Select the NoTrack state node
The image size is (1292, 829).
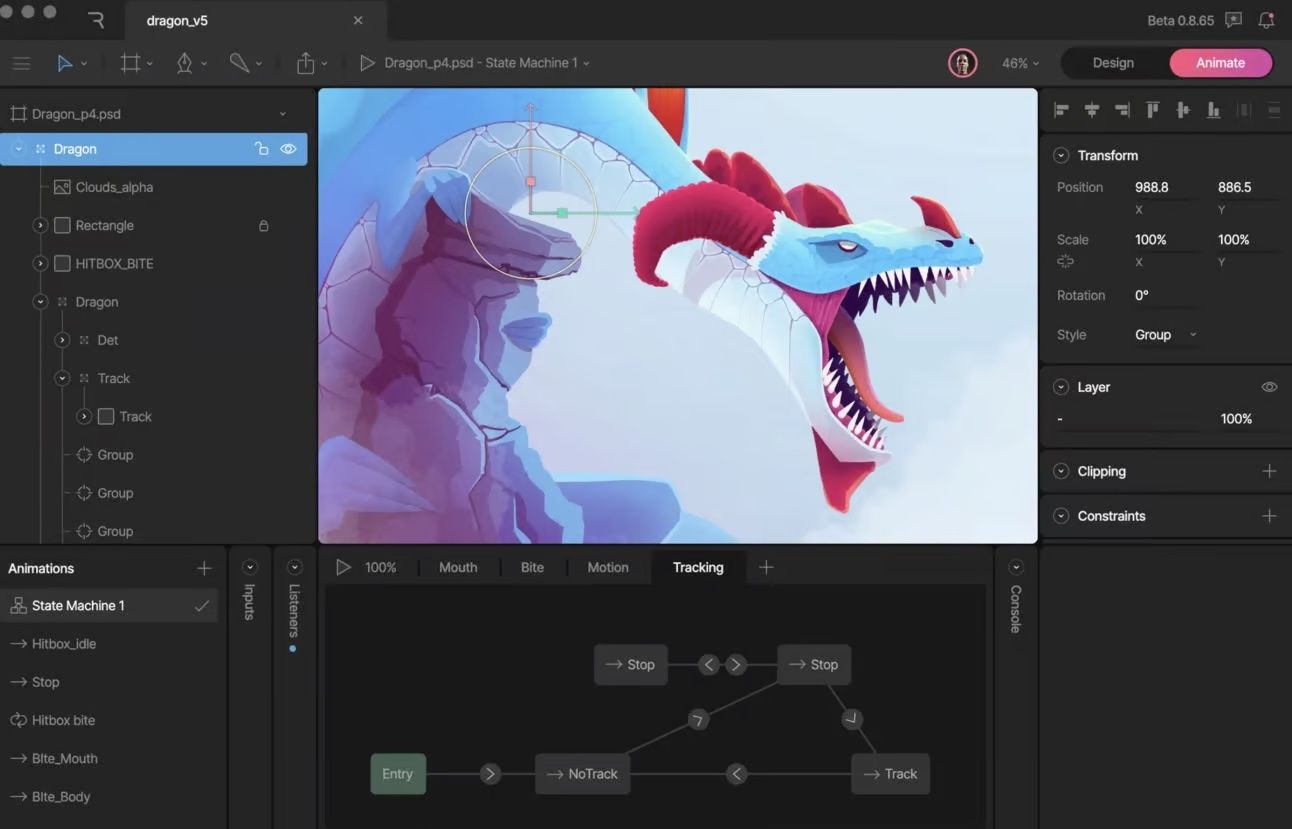[x=583, y=774]
